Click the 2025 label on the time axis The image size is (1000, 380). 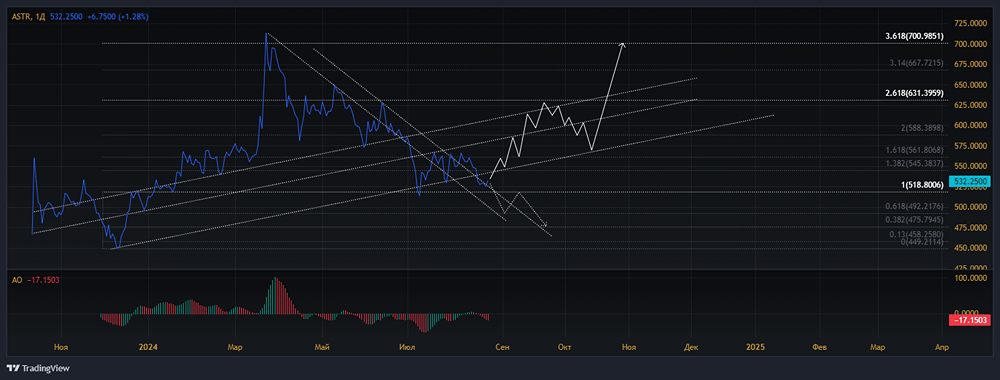(755, 347)
